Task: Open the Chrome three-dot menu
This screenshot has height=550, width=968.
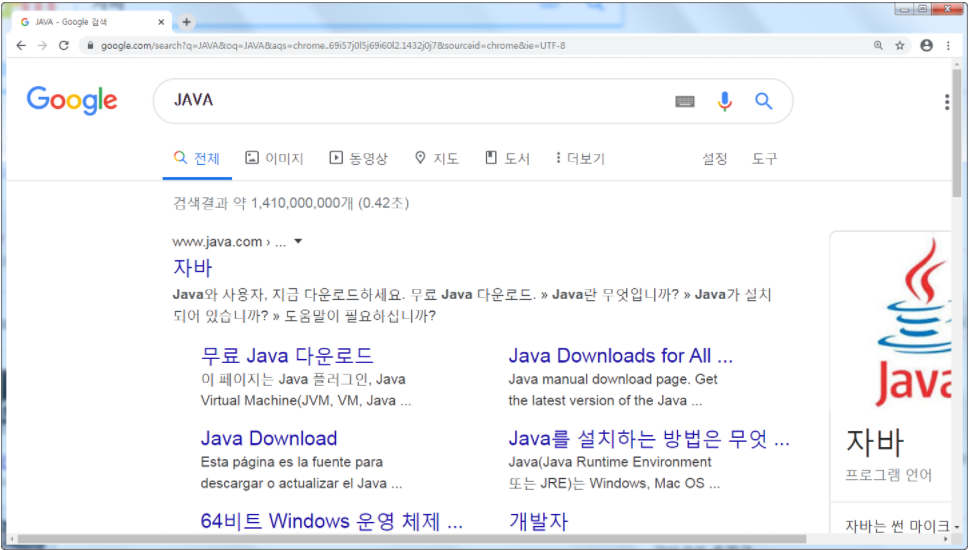Action: 948,46
